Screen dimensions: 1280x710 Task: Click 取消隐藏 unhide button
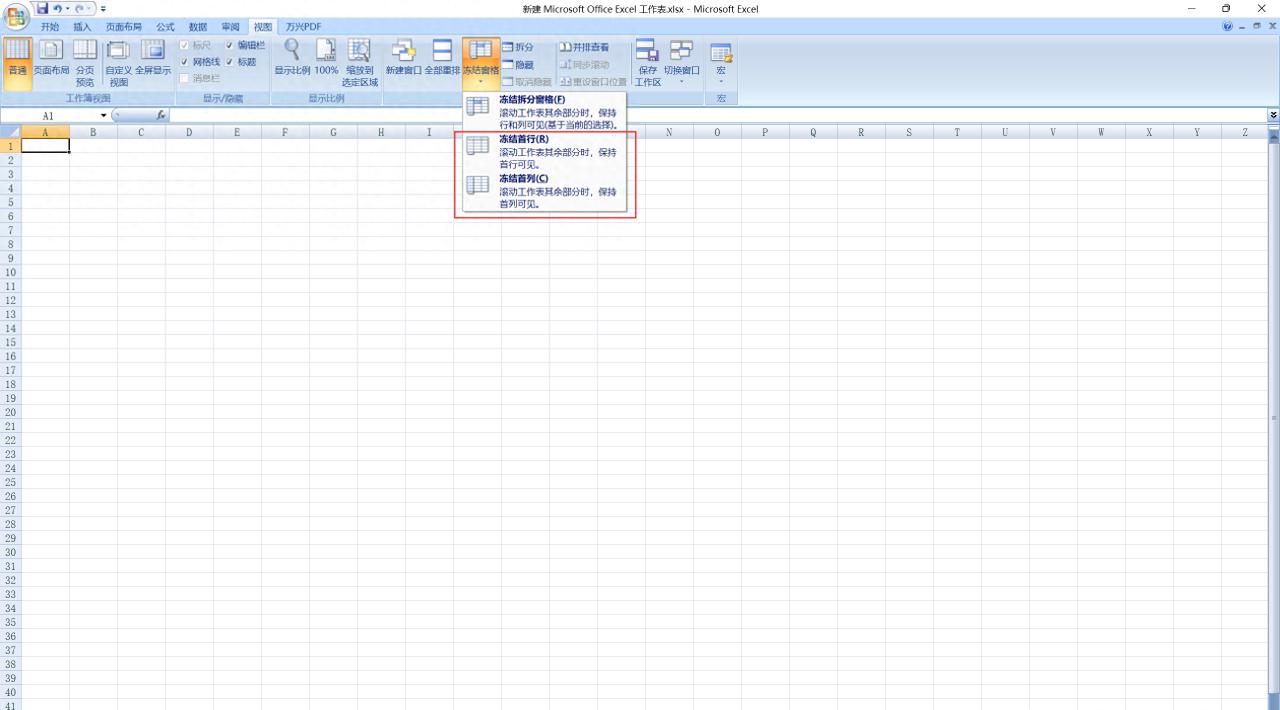coord(527,81)
